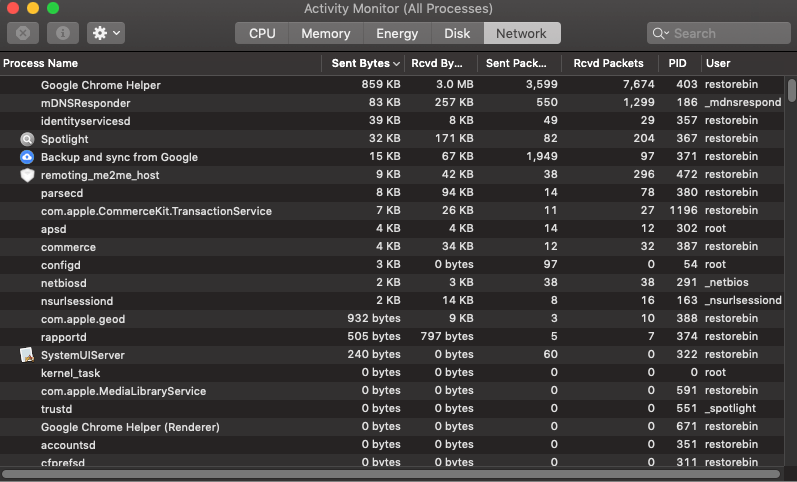Select the Google Chrome Helper row
797x482 pixels.
click(x=391, y=85)
